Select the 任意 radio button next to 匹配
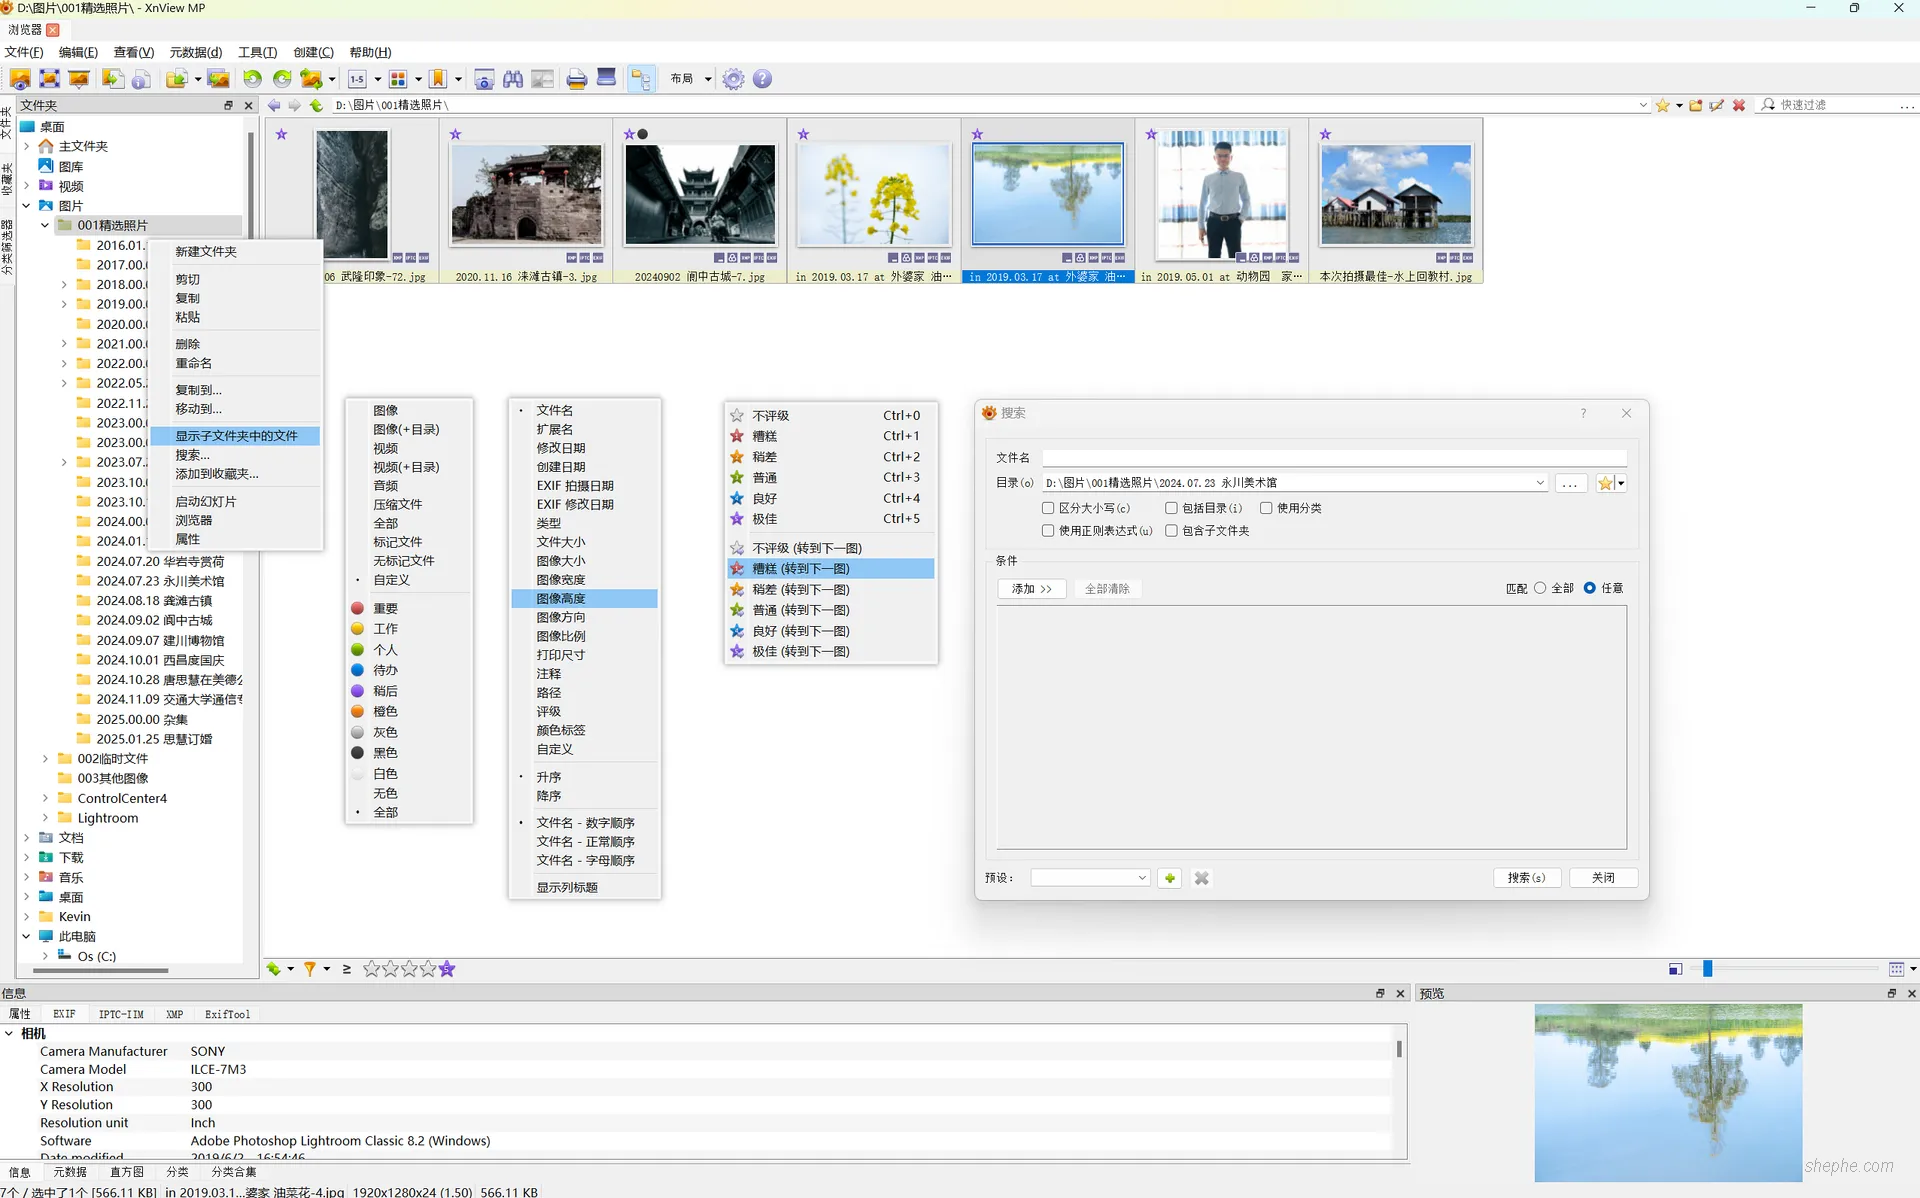 pos(1590,588)
